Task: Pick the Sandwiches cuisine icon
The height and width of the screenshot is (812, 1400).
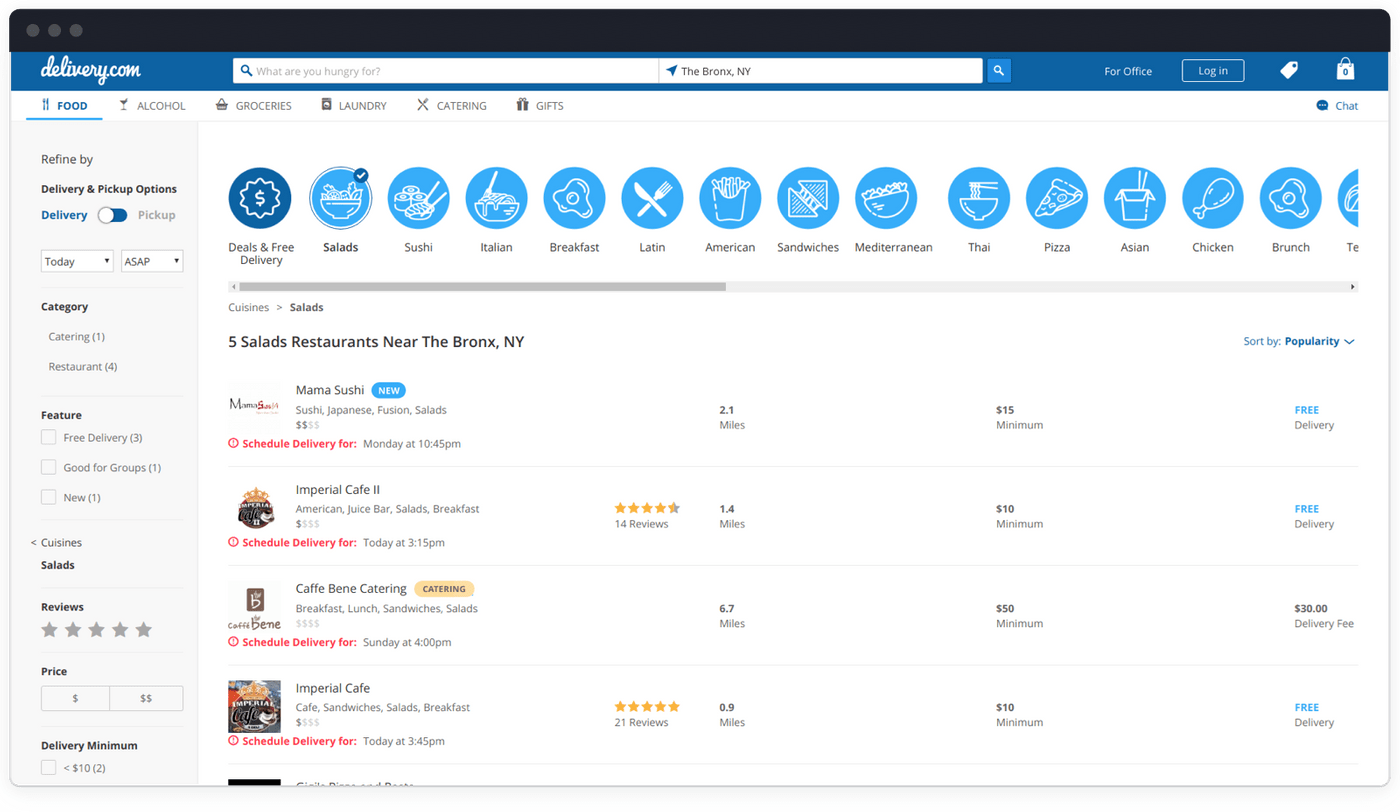Action: pos(808,198)
